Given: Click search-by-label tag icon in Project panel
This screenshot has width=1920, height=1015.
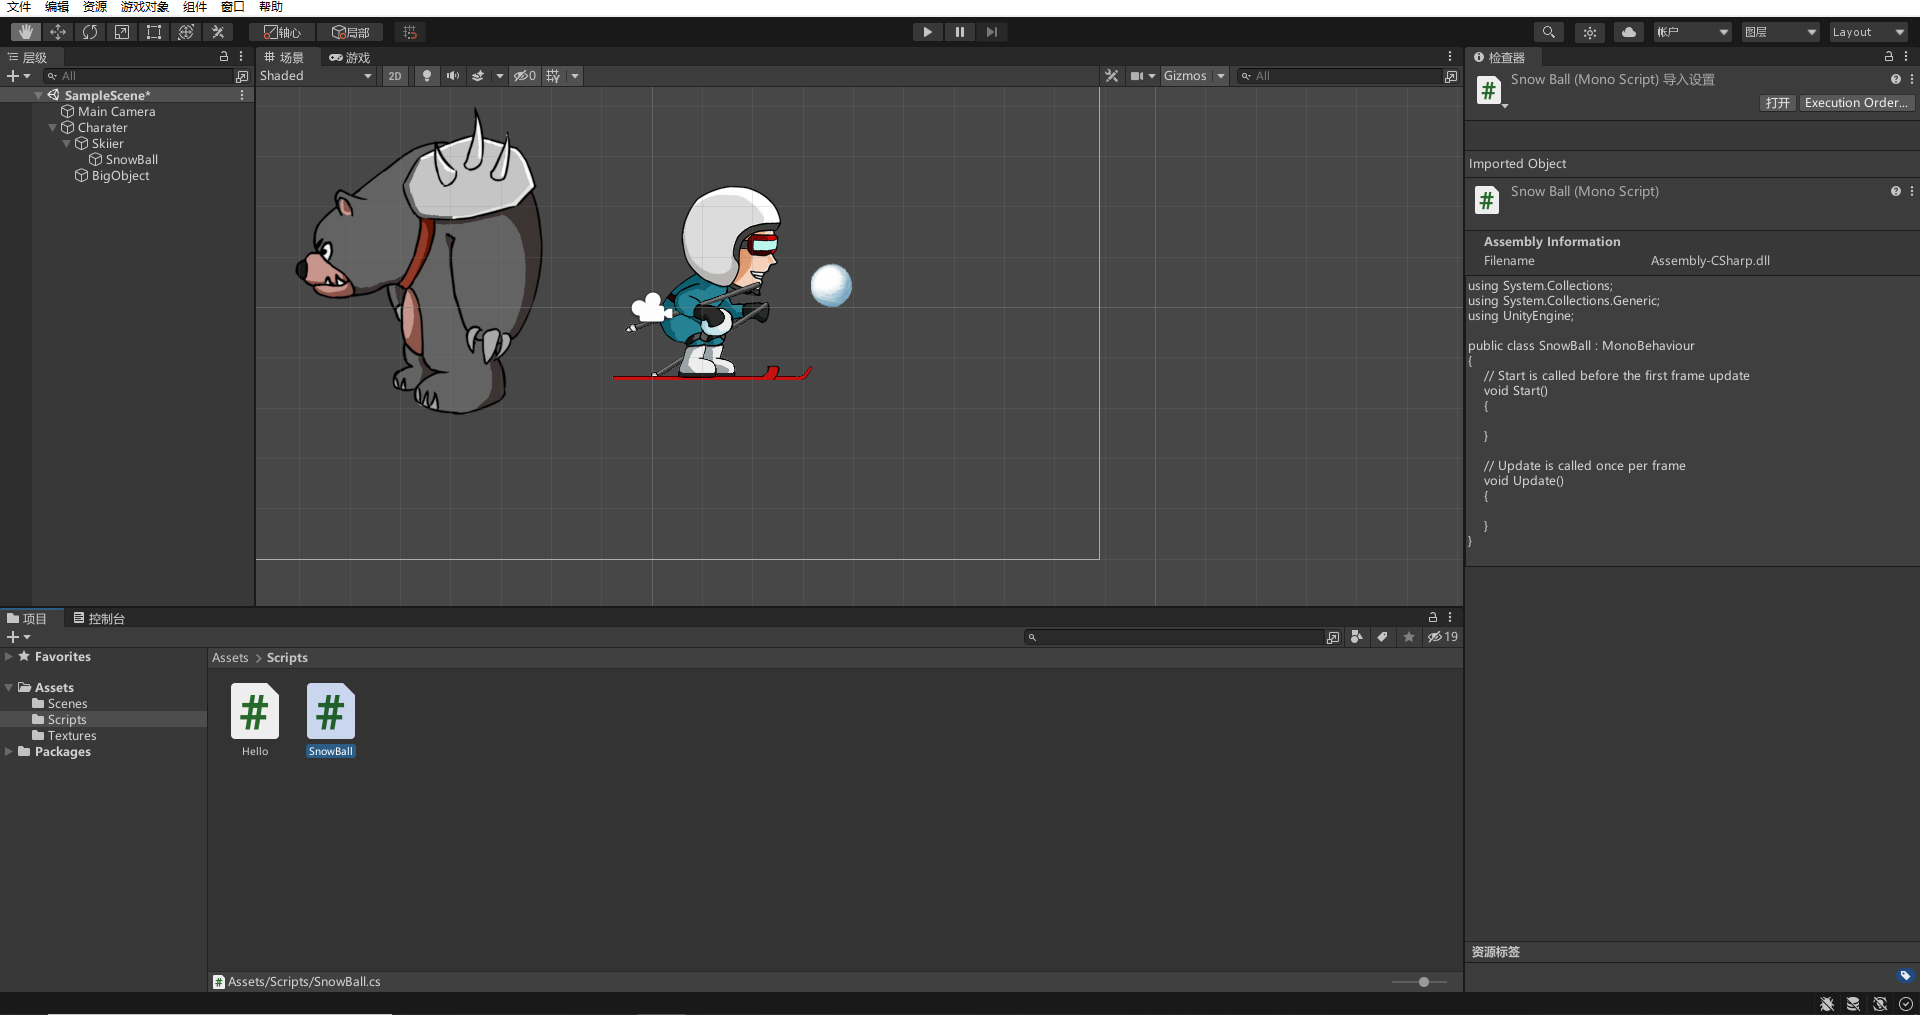Looking at the screenshot, I should pos(1383,637).
